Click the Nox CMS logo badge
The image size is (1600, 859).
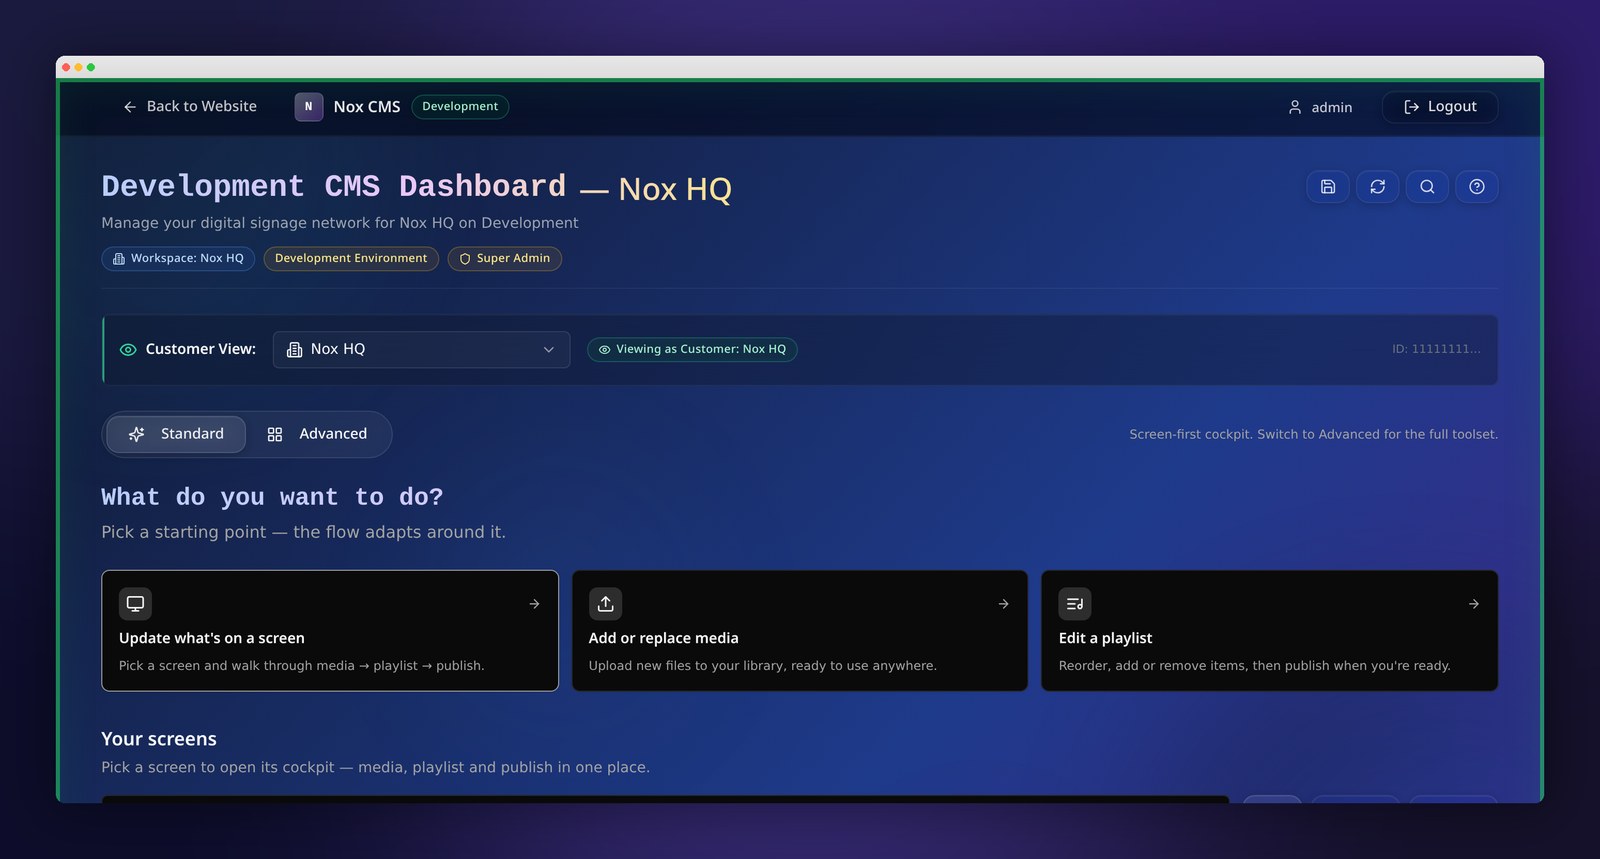click(x=309, y=107)
